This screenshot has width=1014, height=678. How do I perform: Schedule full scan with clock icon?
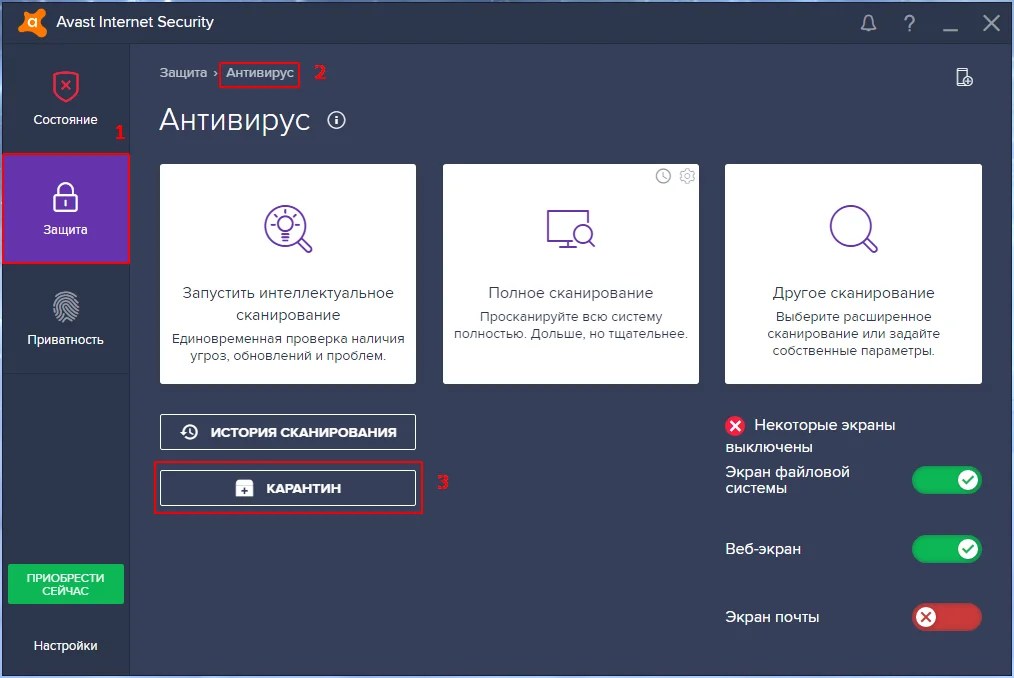663,176
